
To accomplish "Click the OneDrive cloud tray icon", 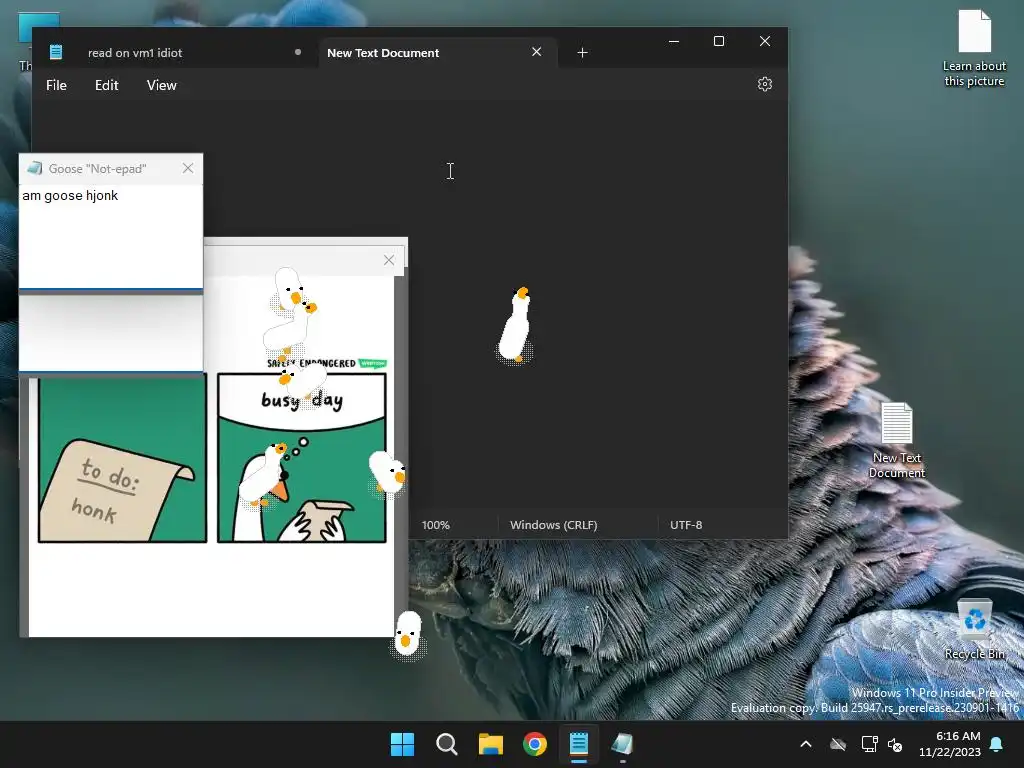I will [x=838, y=744].
